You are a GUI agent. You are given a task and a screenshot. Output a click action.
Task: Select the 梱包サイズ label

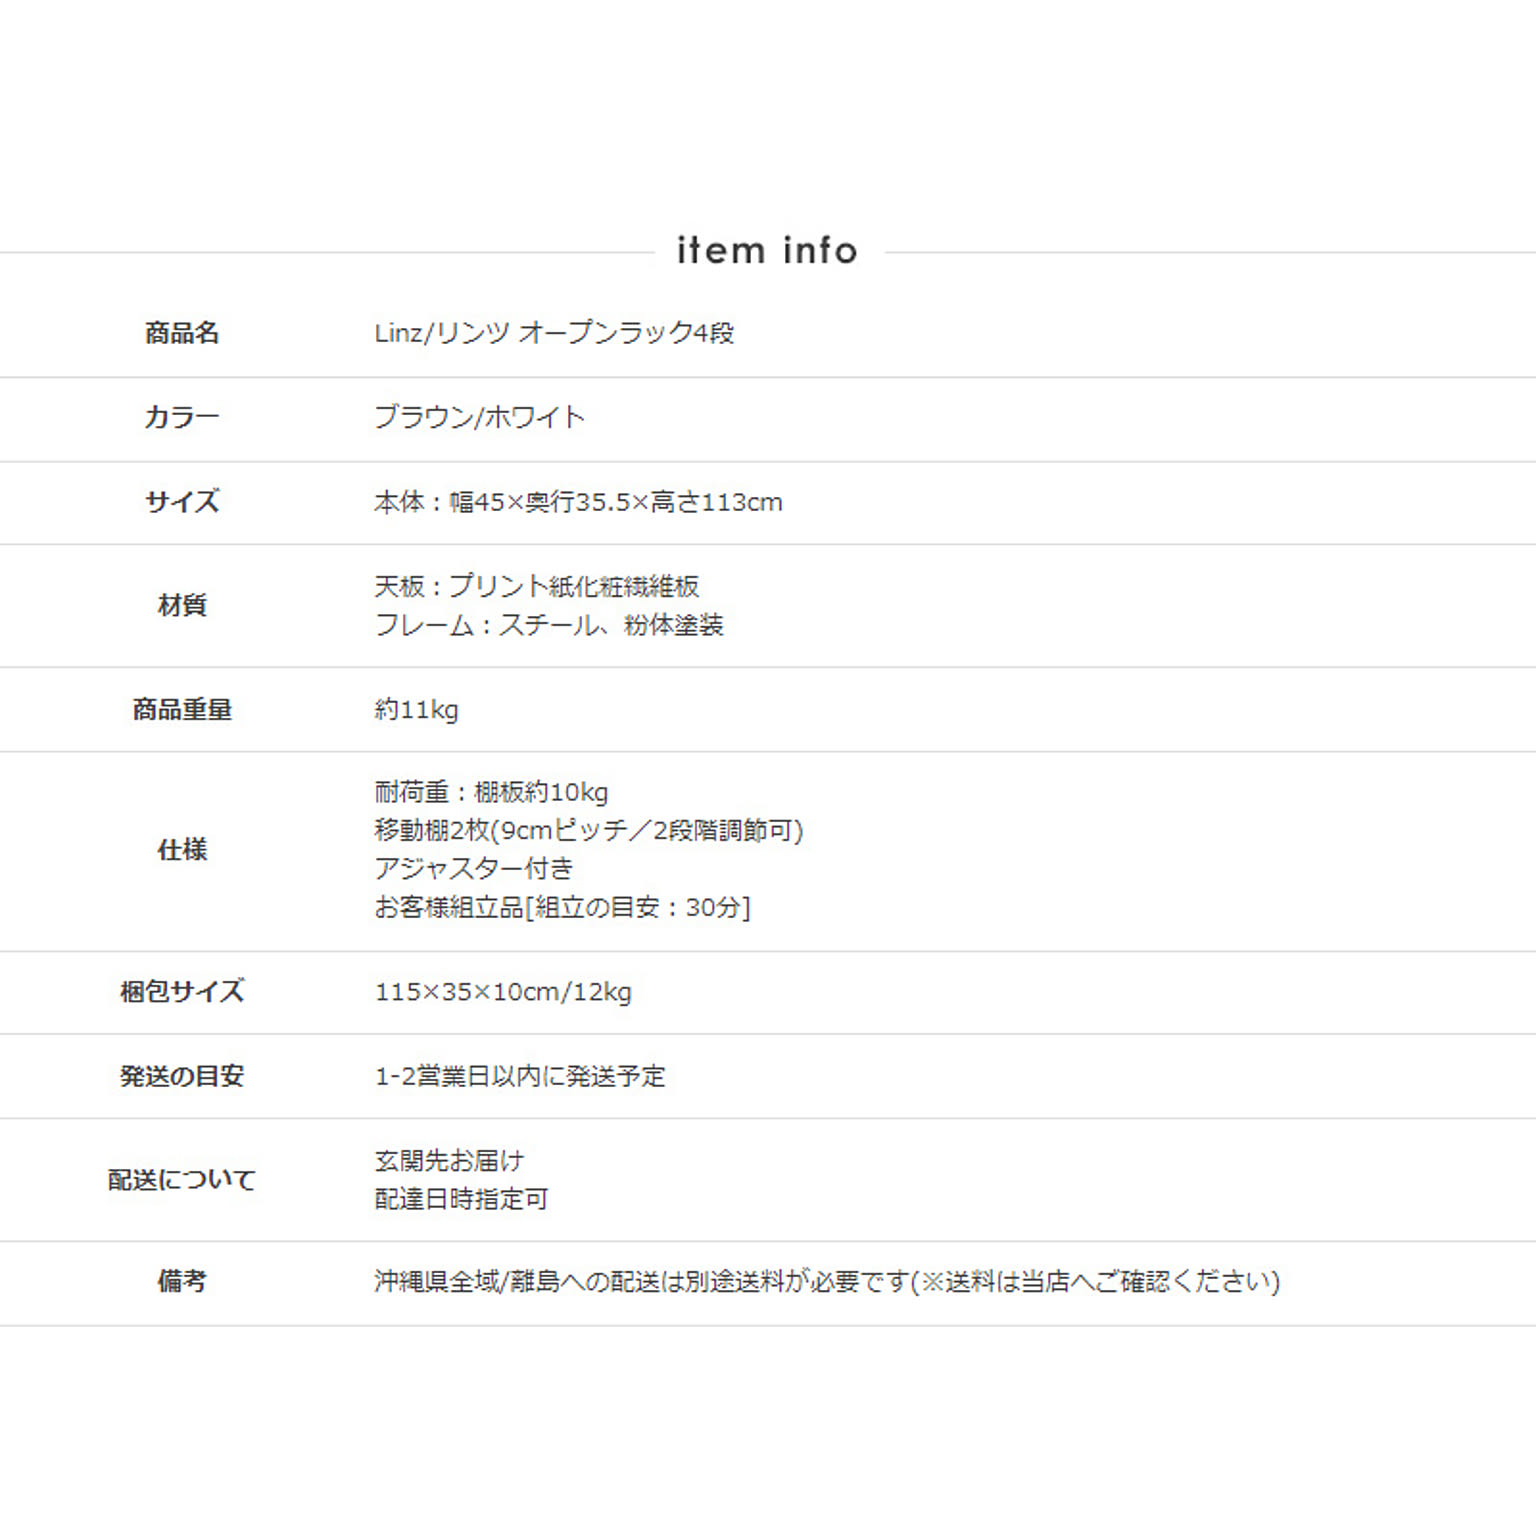coord(182,991)
